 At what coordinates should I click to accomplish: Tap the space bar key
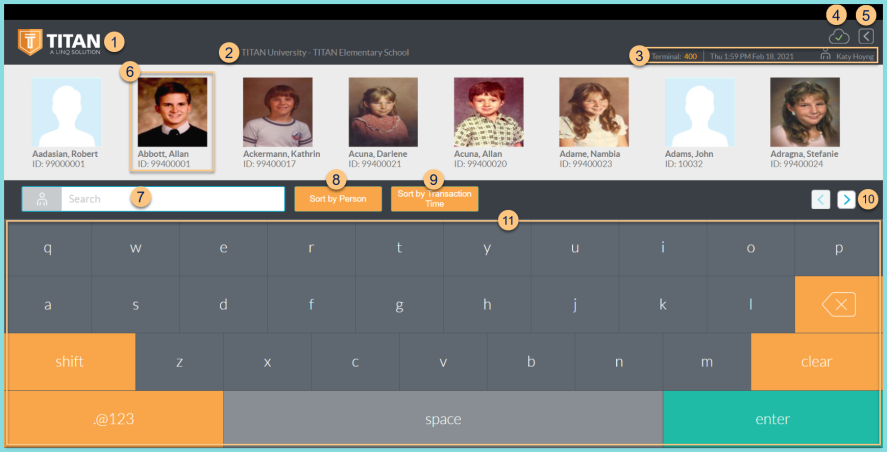click(x=443, y=419)
